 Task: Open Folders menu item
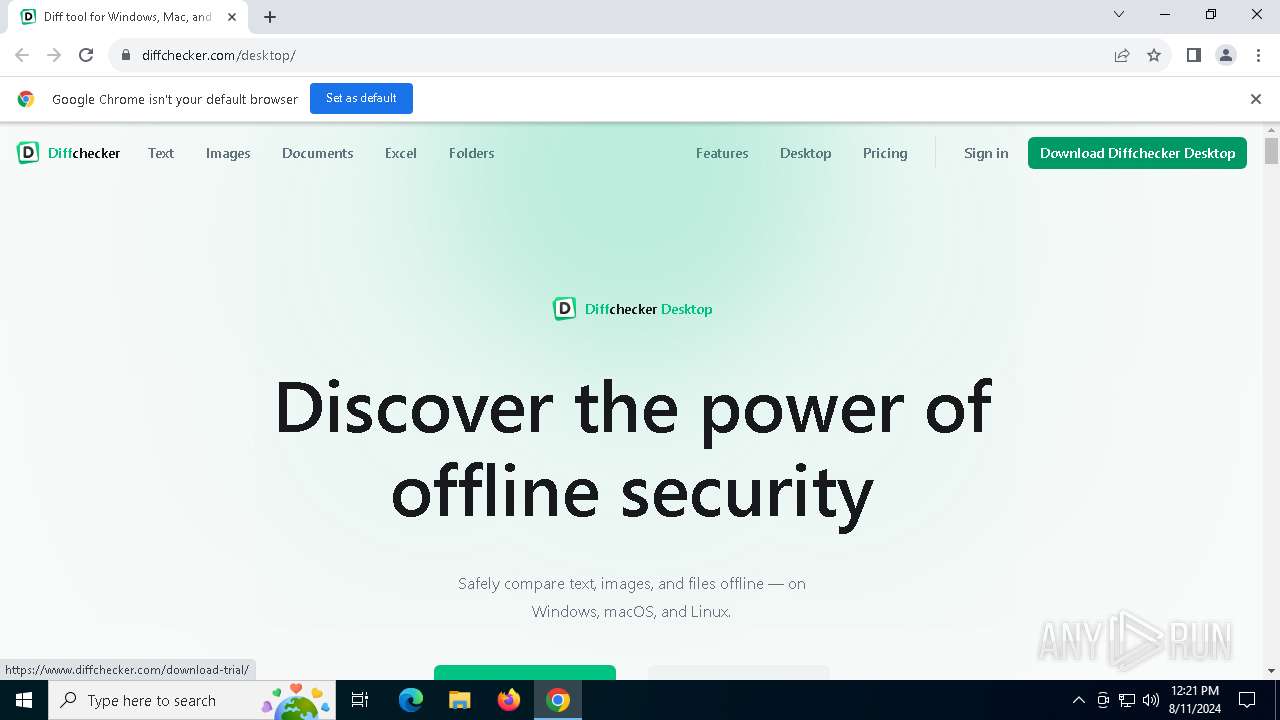click(x=472, y=153)
